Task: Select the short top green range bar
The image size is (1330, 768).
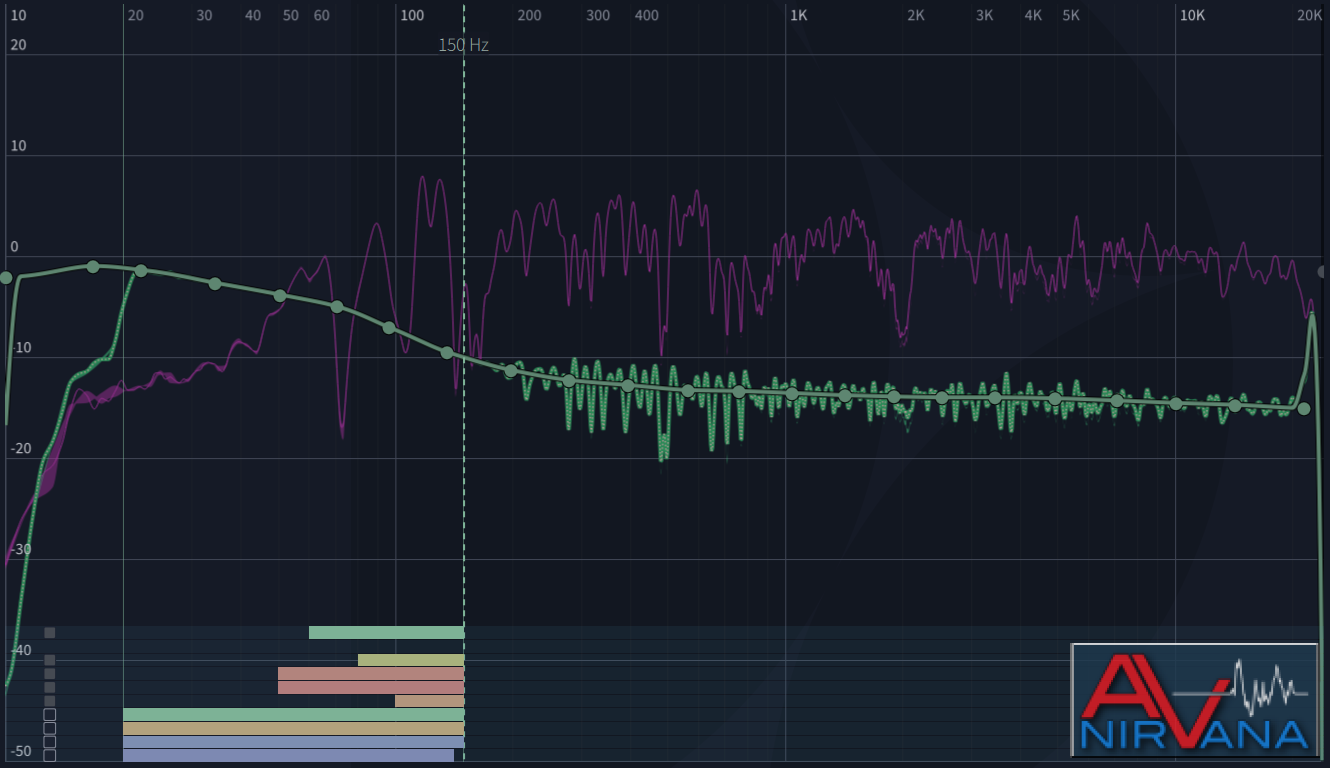Action: (x=386, y=632)
